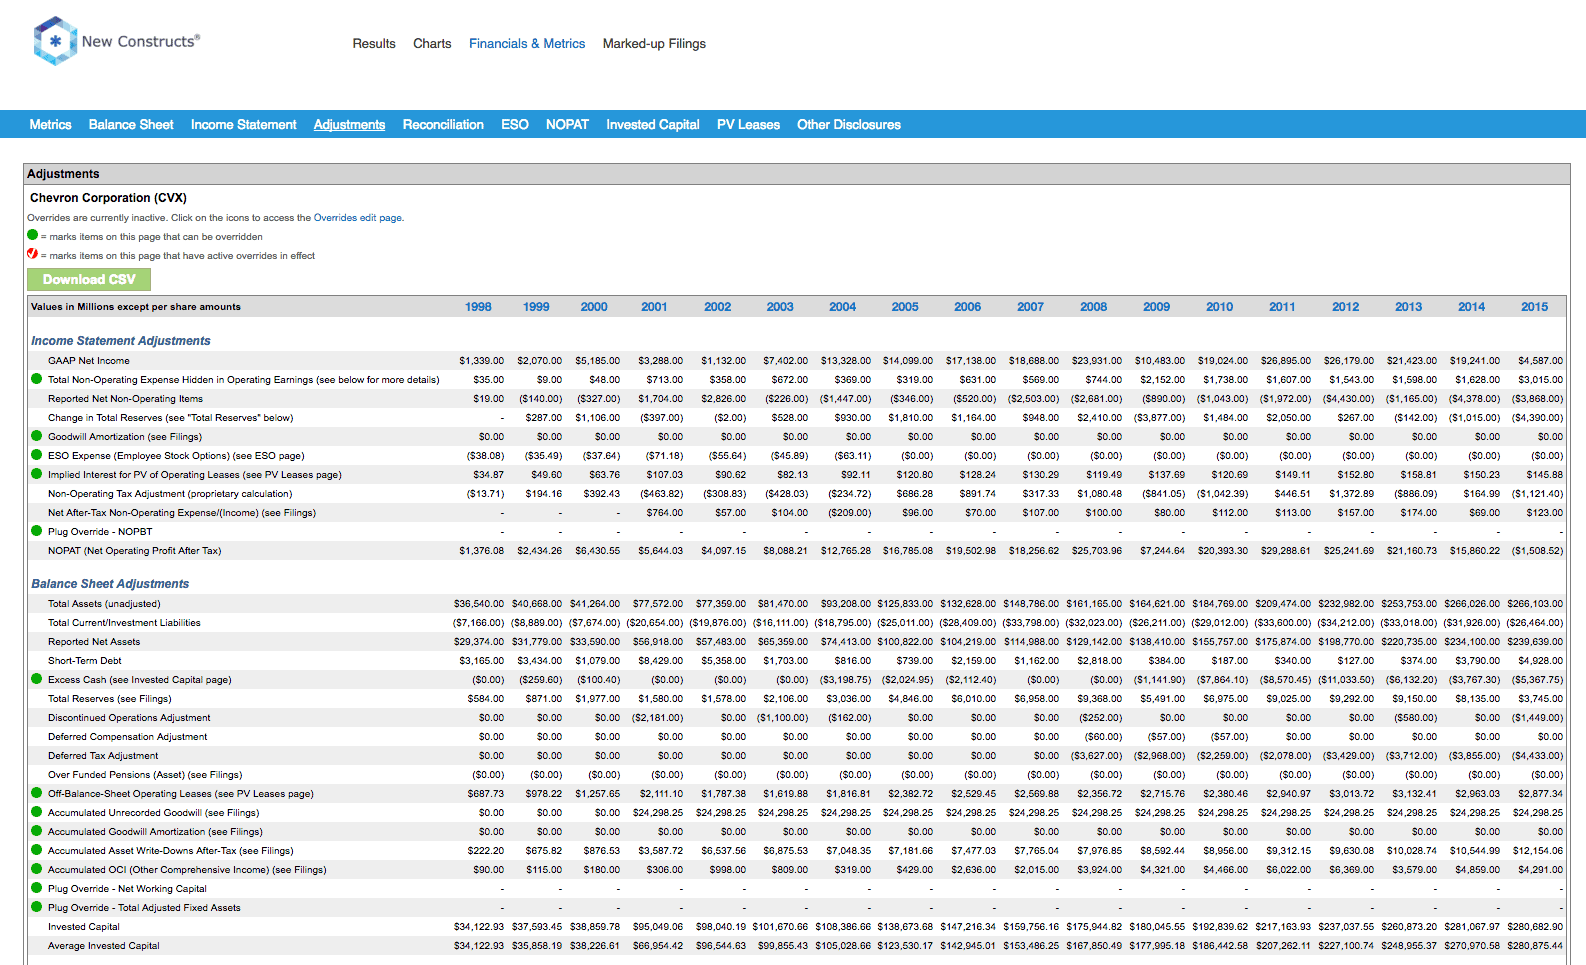Click the New Constructs logo

pyautogui.click(x=117, y=41)
